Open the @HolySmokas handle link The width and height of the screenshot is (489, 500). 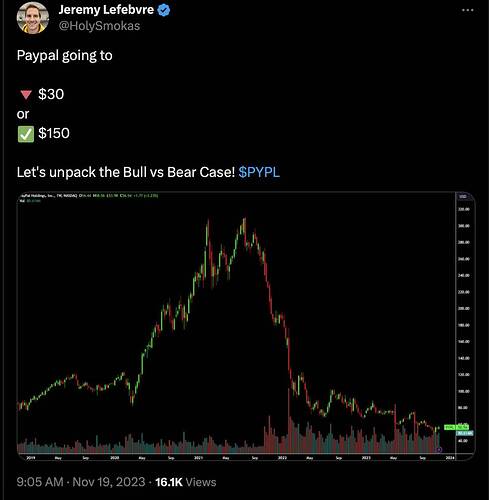(99, 26)
